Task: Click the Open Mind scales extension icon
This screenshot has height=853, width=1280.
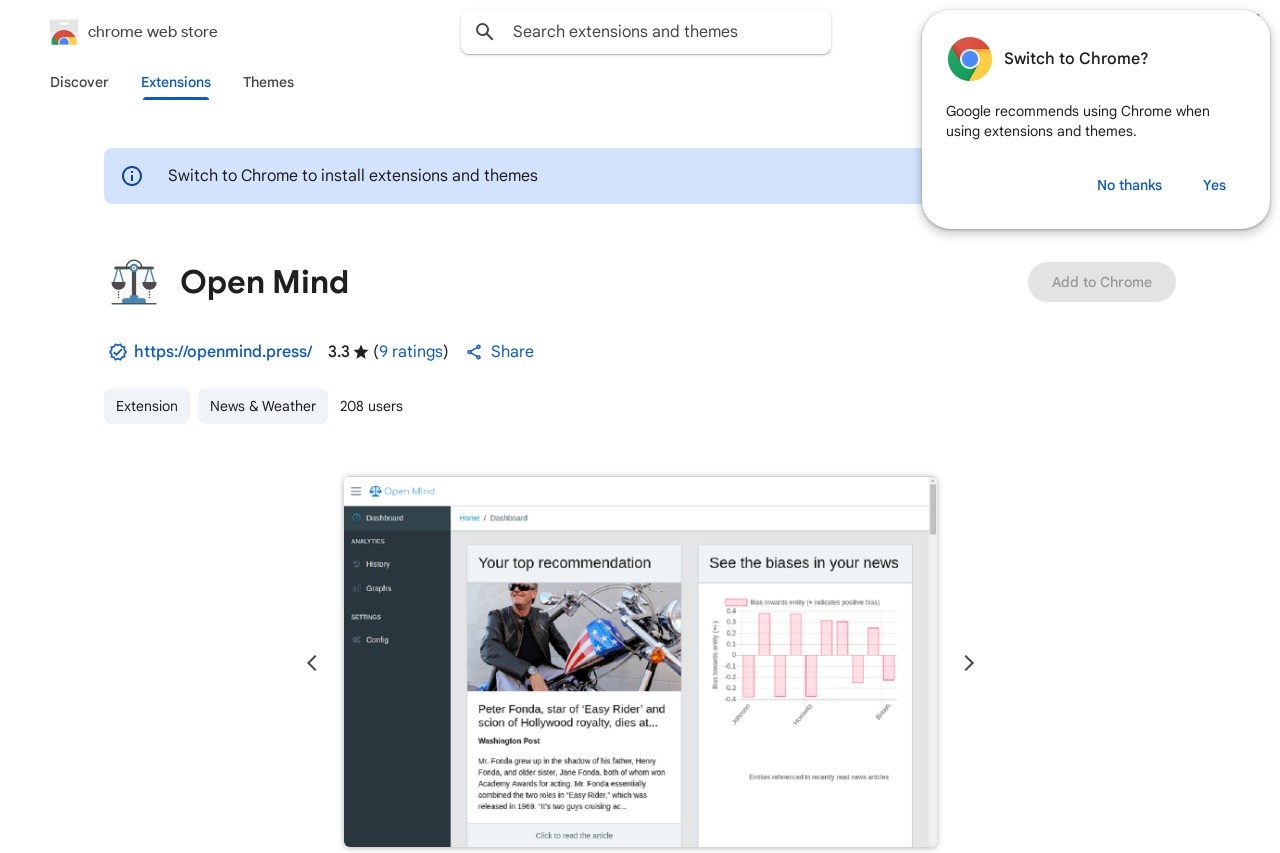Action: pos(134,282)
